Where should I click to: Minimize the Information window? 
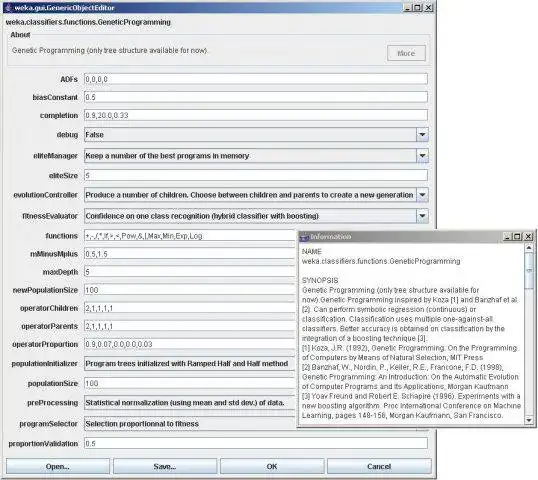507,236
